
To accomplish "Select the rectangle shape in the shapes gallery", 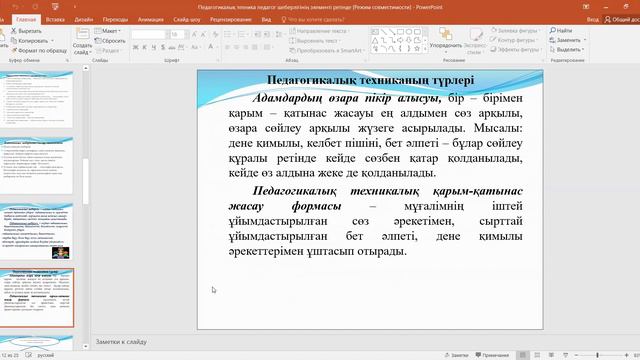I will tap(400, 32).
